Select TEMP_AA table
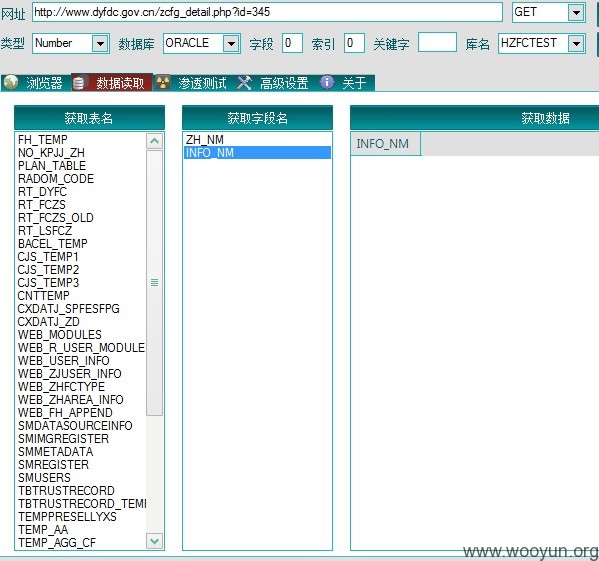This screenshot has width=599, height=561. coord(43,529)
